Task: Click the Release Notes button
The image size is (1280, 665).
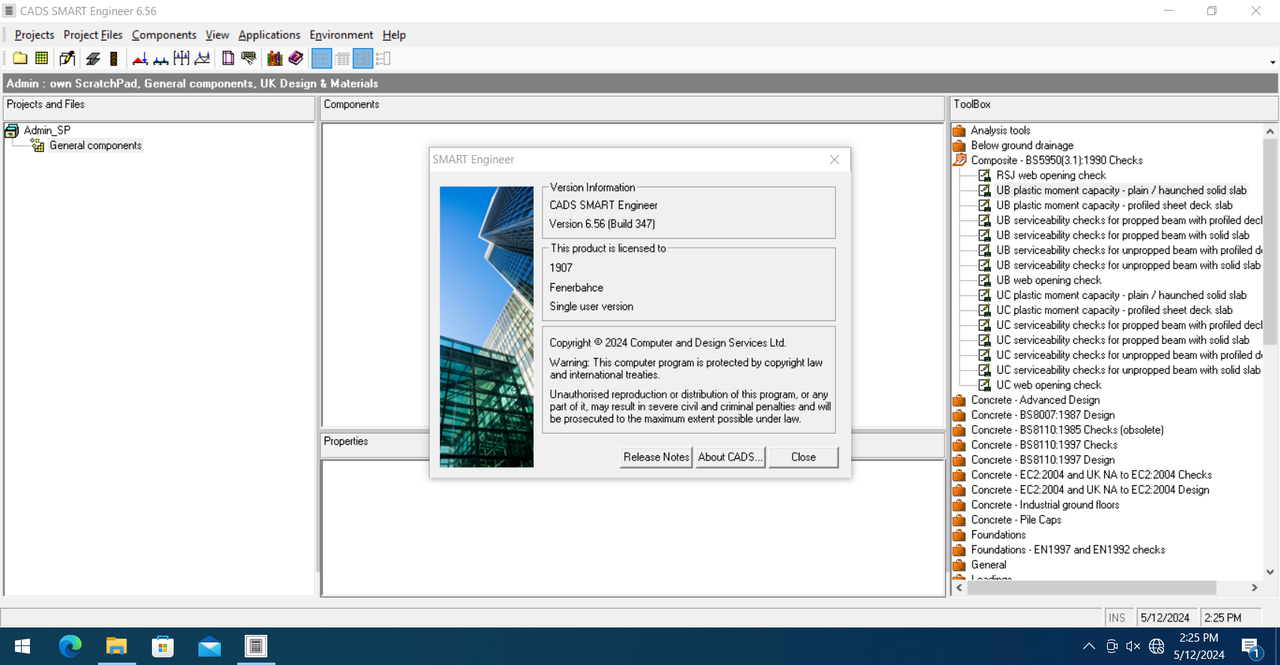Action: pyautogui.click(x=656, y=457)
